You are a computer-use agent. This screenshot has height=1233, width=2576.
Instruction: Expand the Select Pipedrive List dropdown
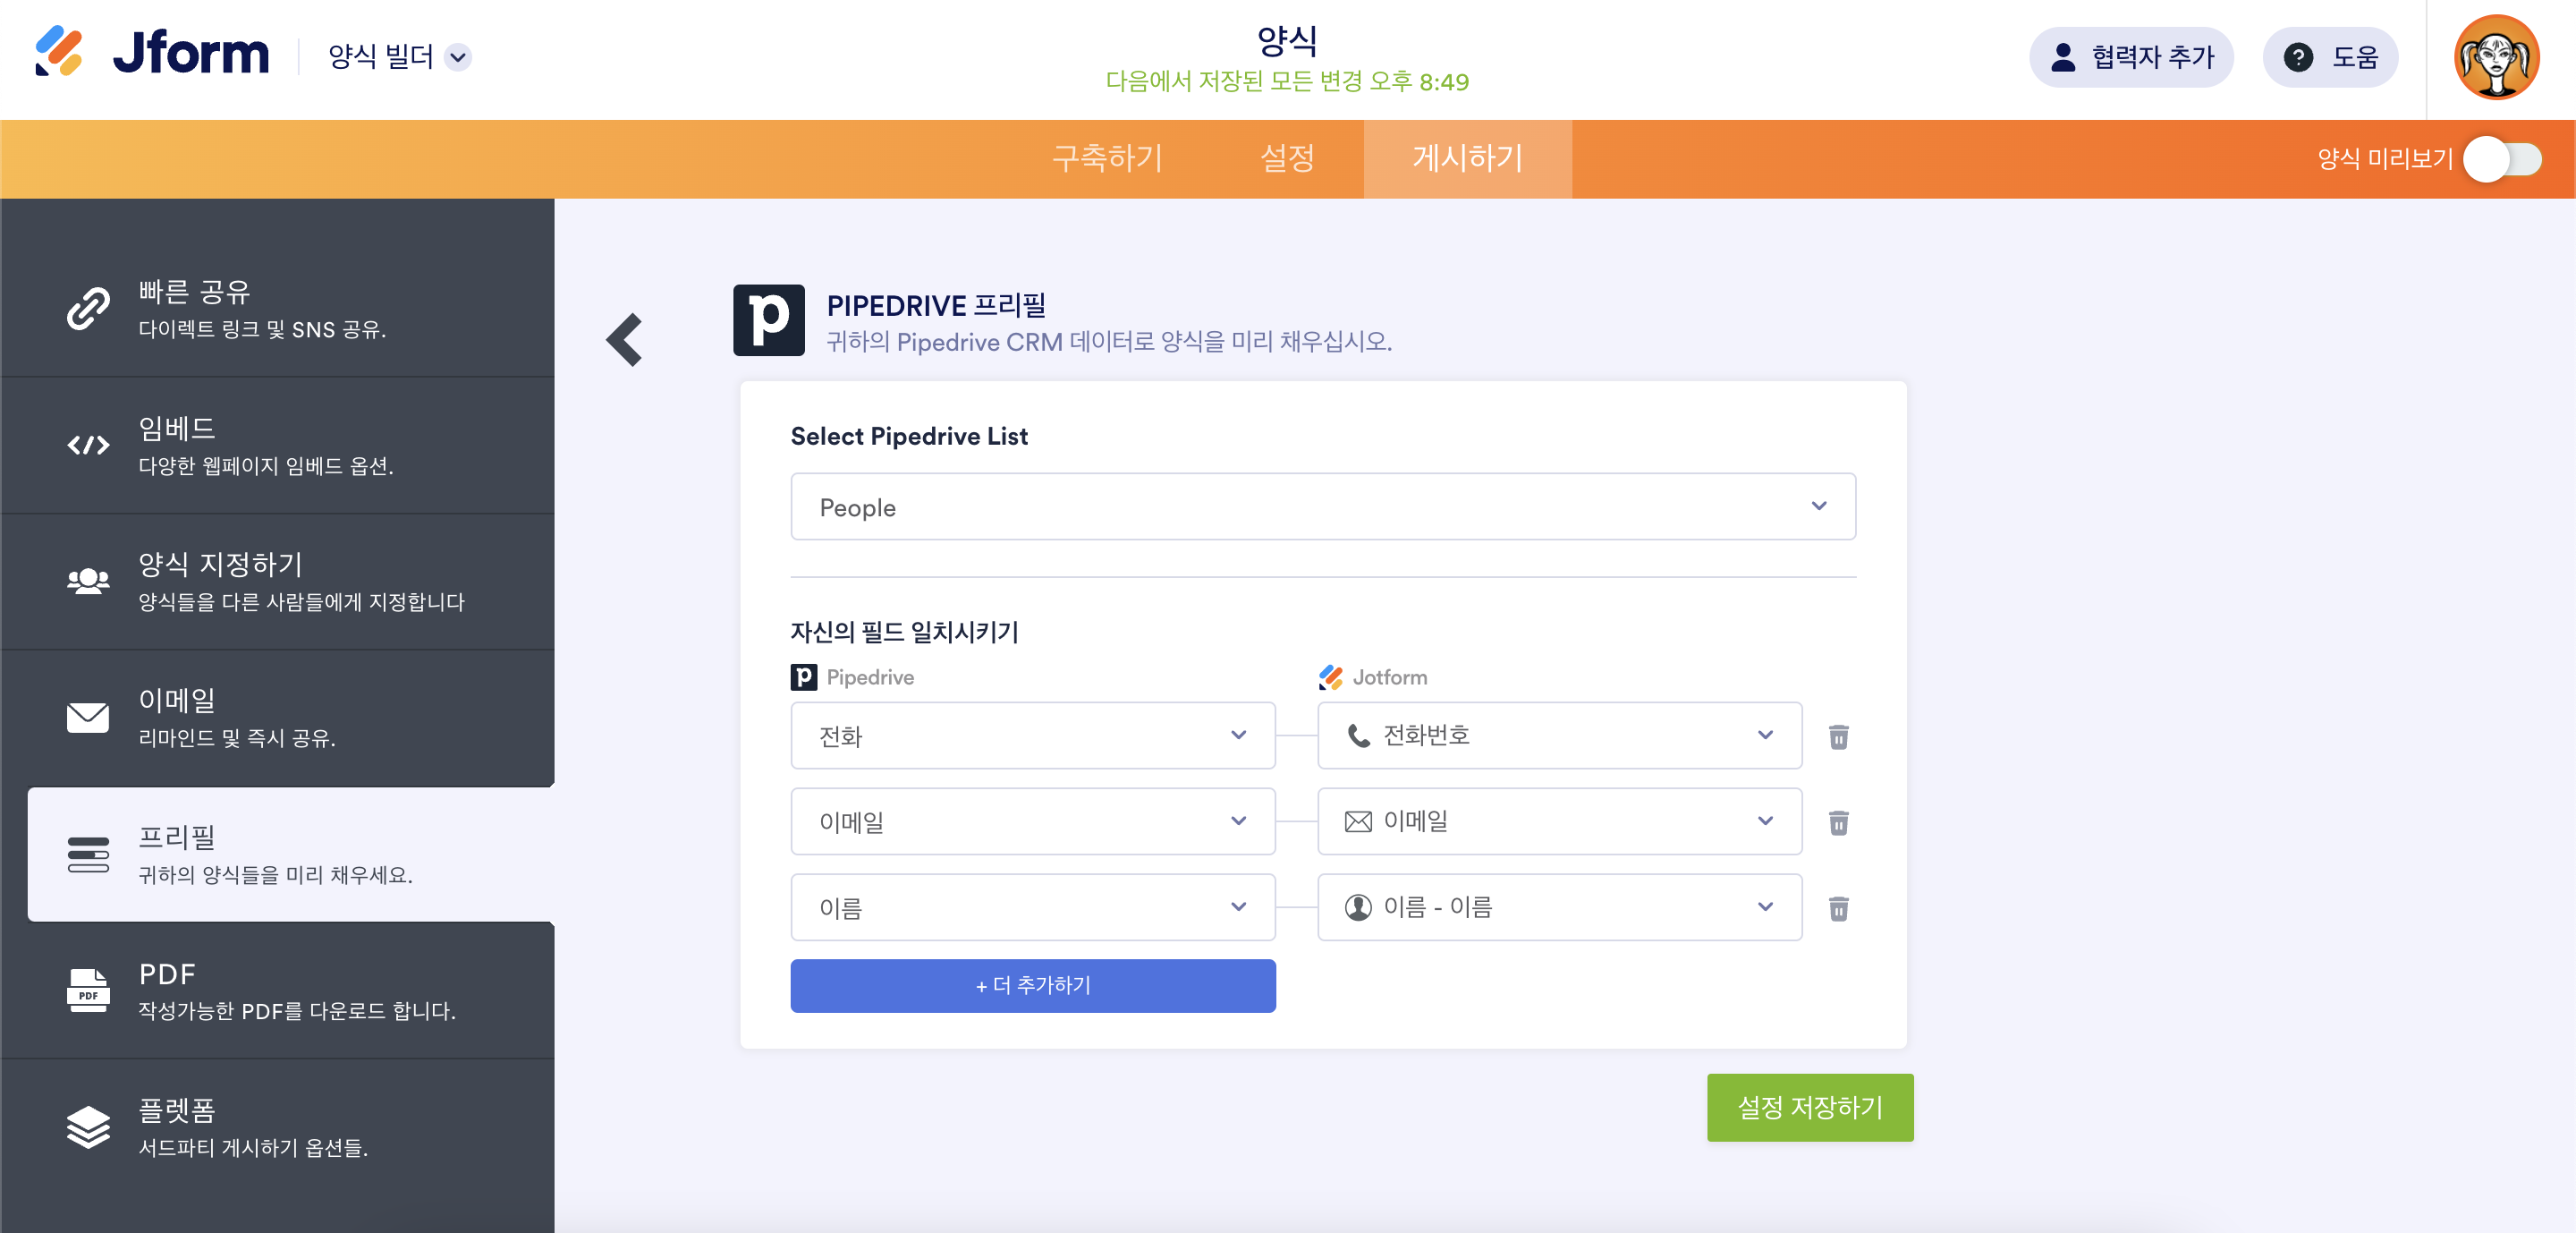point(1322,507)
